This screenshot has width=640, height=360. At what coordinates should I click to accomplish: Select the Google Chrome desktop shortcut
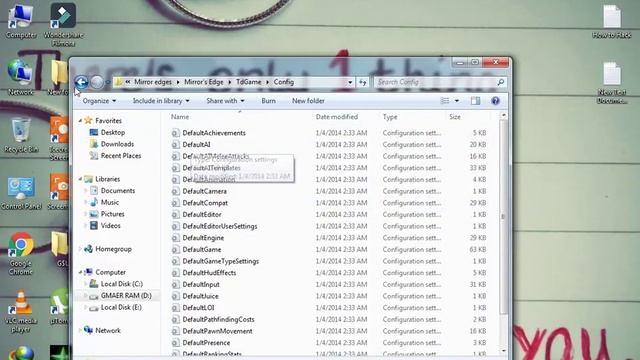(20, 254)
